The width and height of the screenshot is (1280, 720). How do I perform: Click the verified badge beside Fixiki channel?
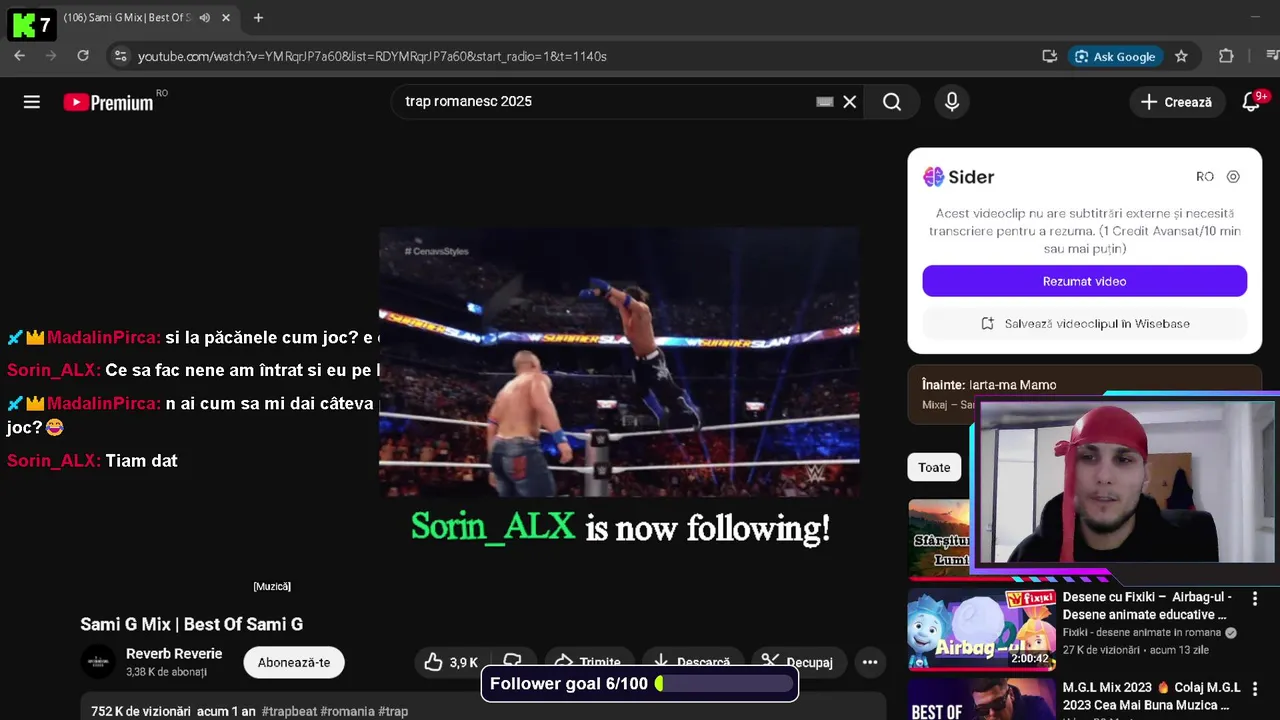(x=1231, y=633)
